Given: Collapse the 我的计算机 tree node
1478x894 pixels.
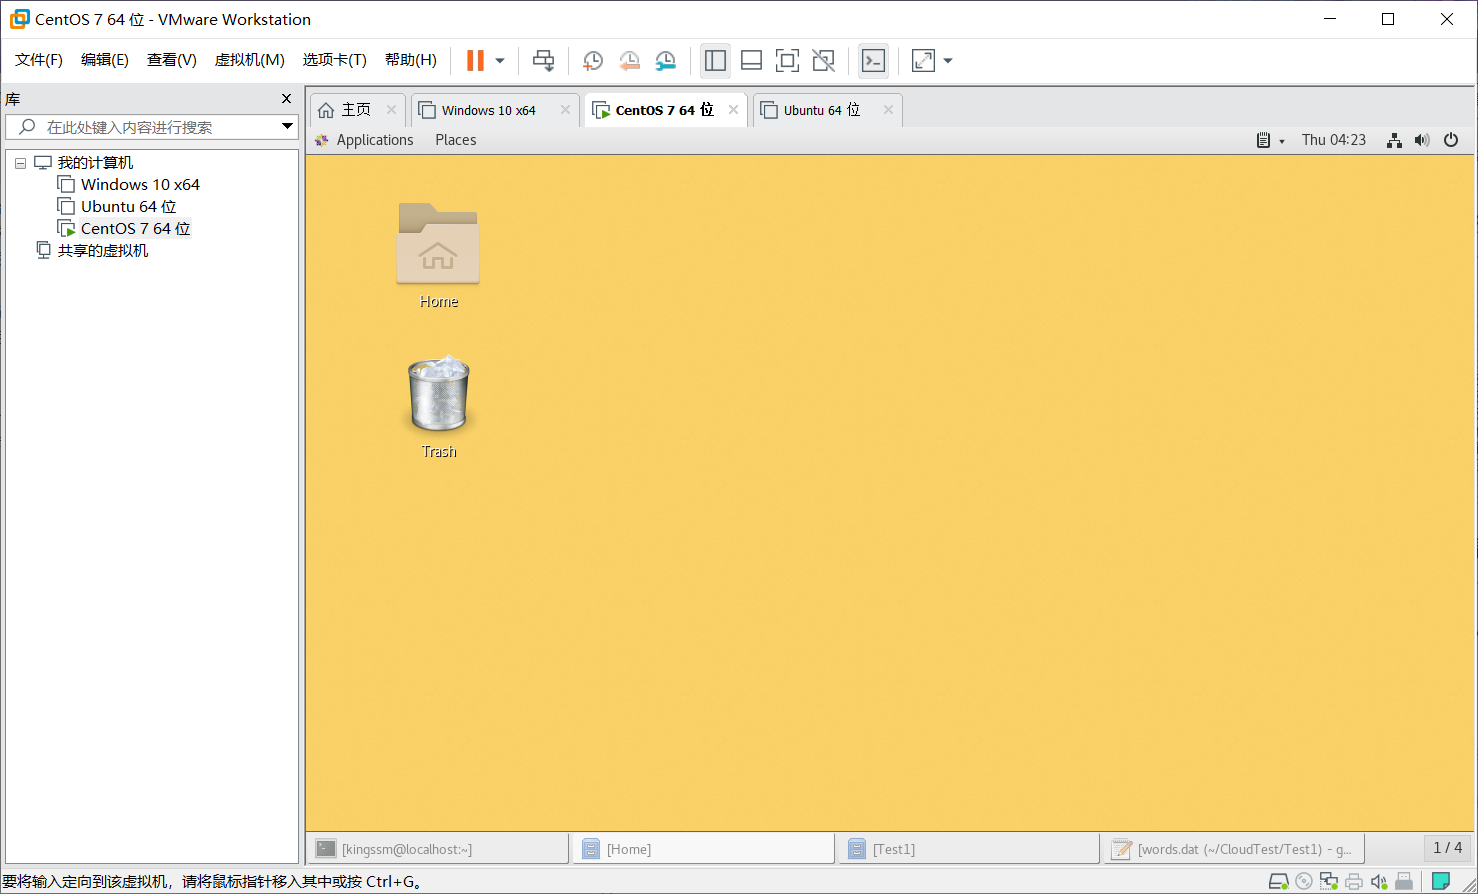Looking at the screenshot, I should tap(20, 163).
